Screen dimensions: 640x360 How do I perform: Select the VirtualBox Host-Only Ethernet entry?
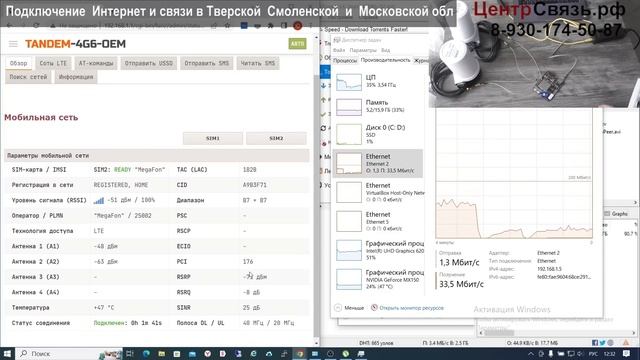click(378, 192)
